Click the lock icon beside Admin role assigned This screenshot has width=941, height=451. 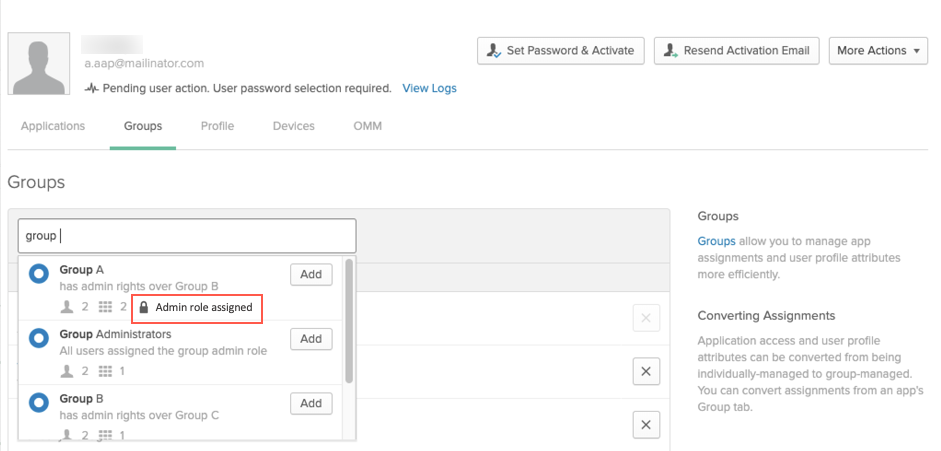[x=143, y=308]
